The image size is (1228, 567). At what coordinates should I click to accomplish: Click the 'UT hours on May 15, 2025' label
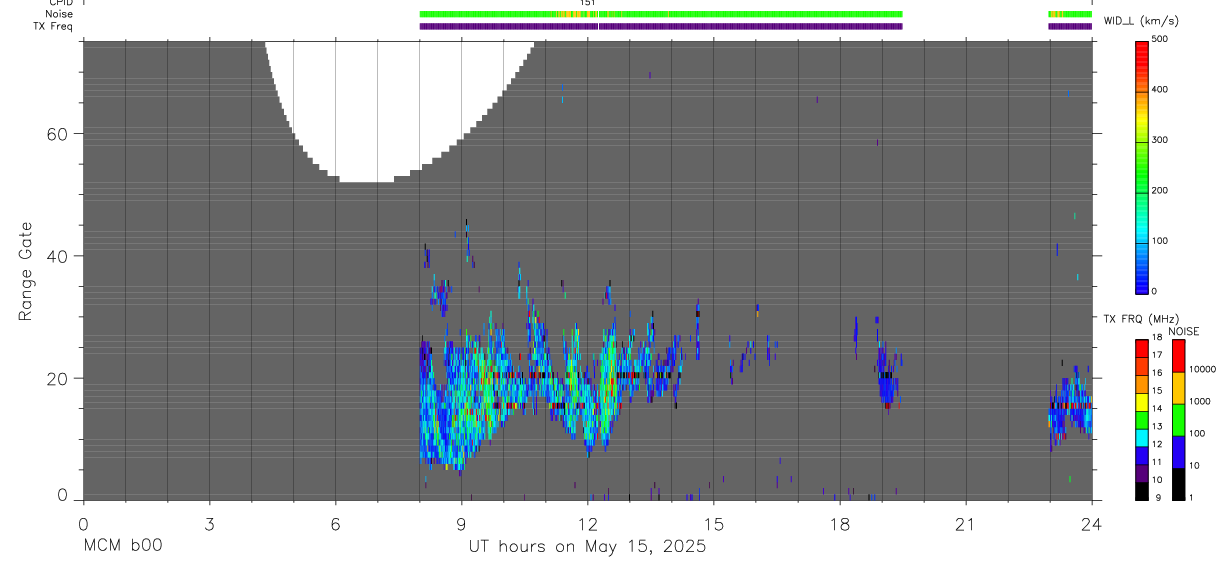pos(587,547)
